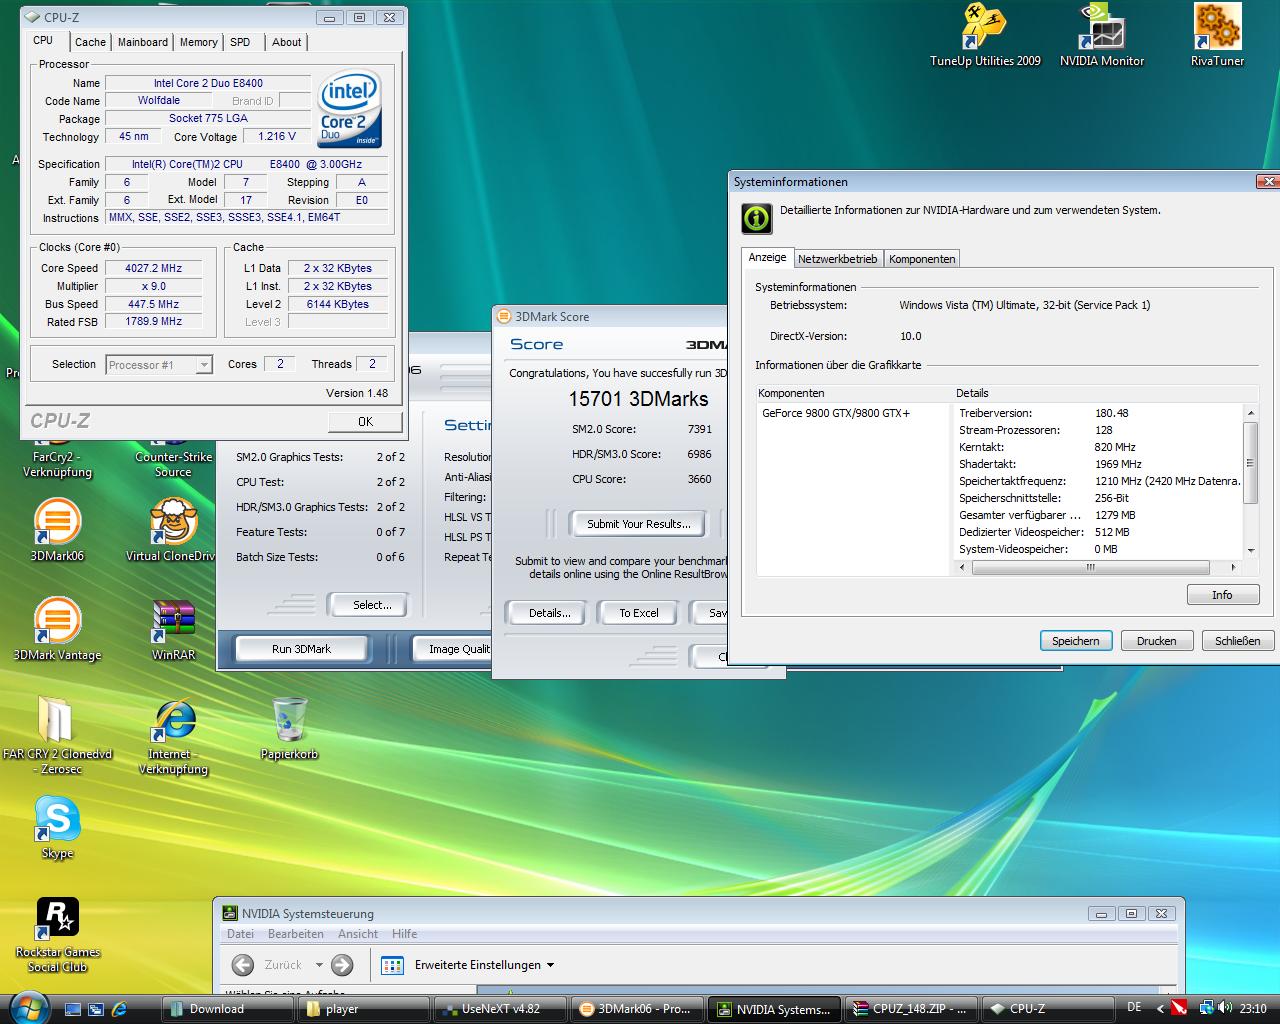The image size is (1280, 1024).
Task: Click the To Excel button
Action: click(638, 613)
